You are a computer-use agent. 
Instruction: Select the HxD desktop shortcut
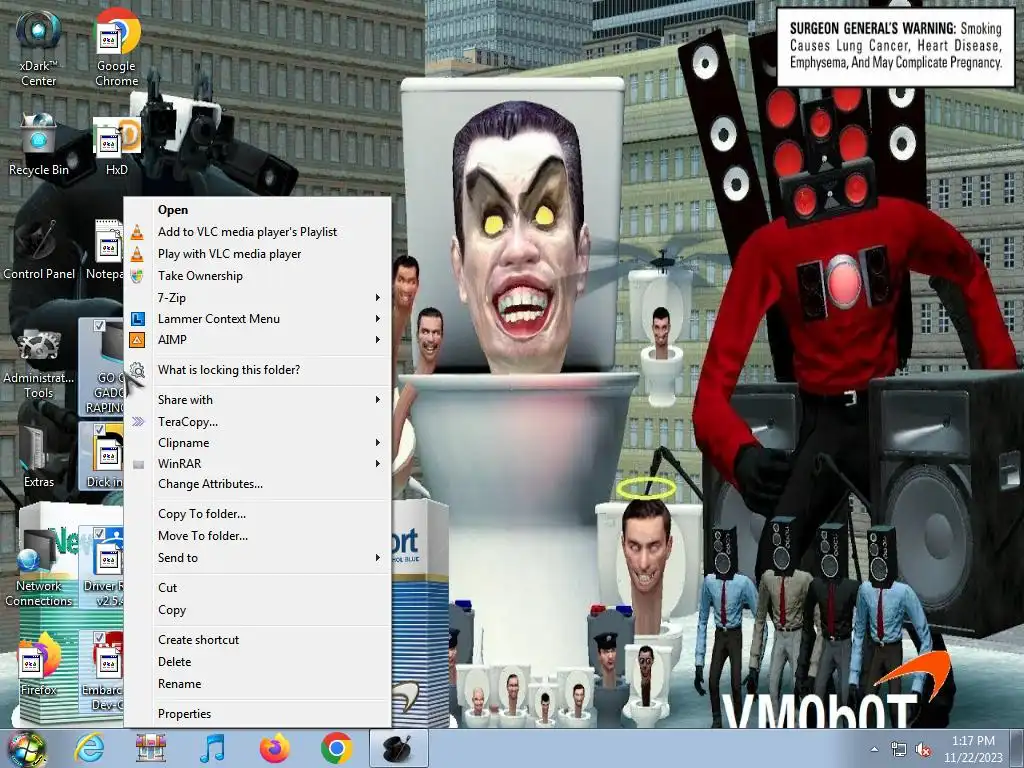(116, 145)
